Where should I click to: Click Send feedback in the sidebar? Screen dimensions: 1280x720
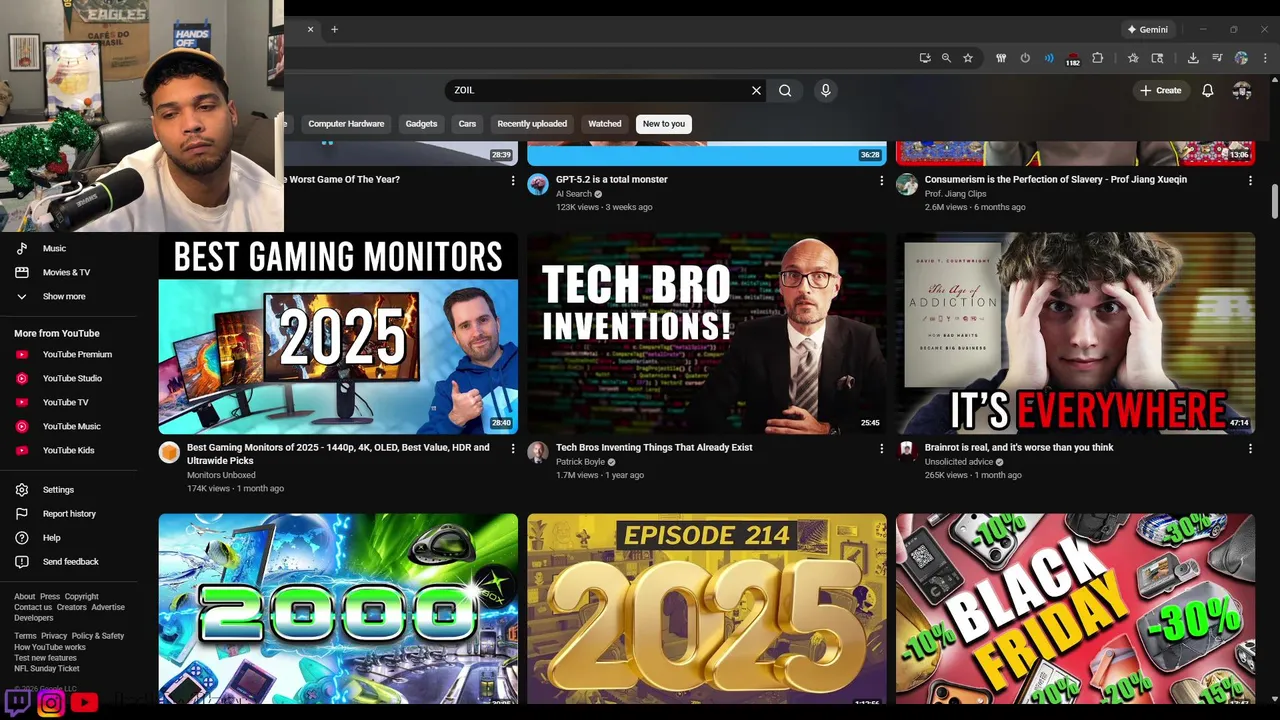(x=68, y=562)
